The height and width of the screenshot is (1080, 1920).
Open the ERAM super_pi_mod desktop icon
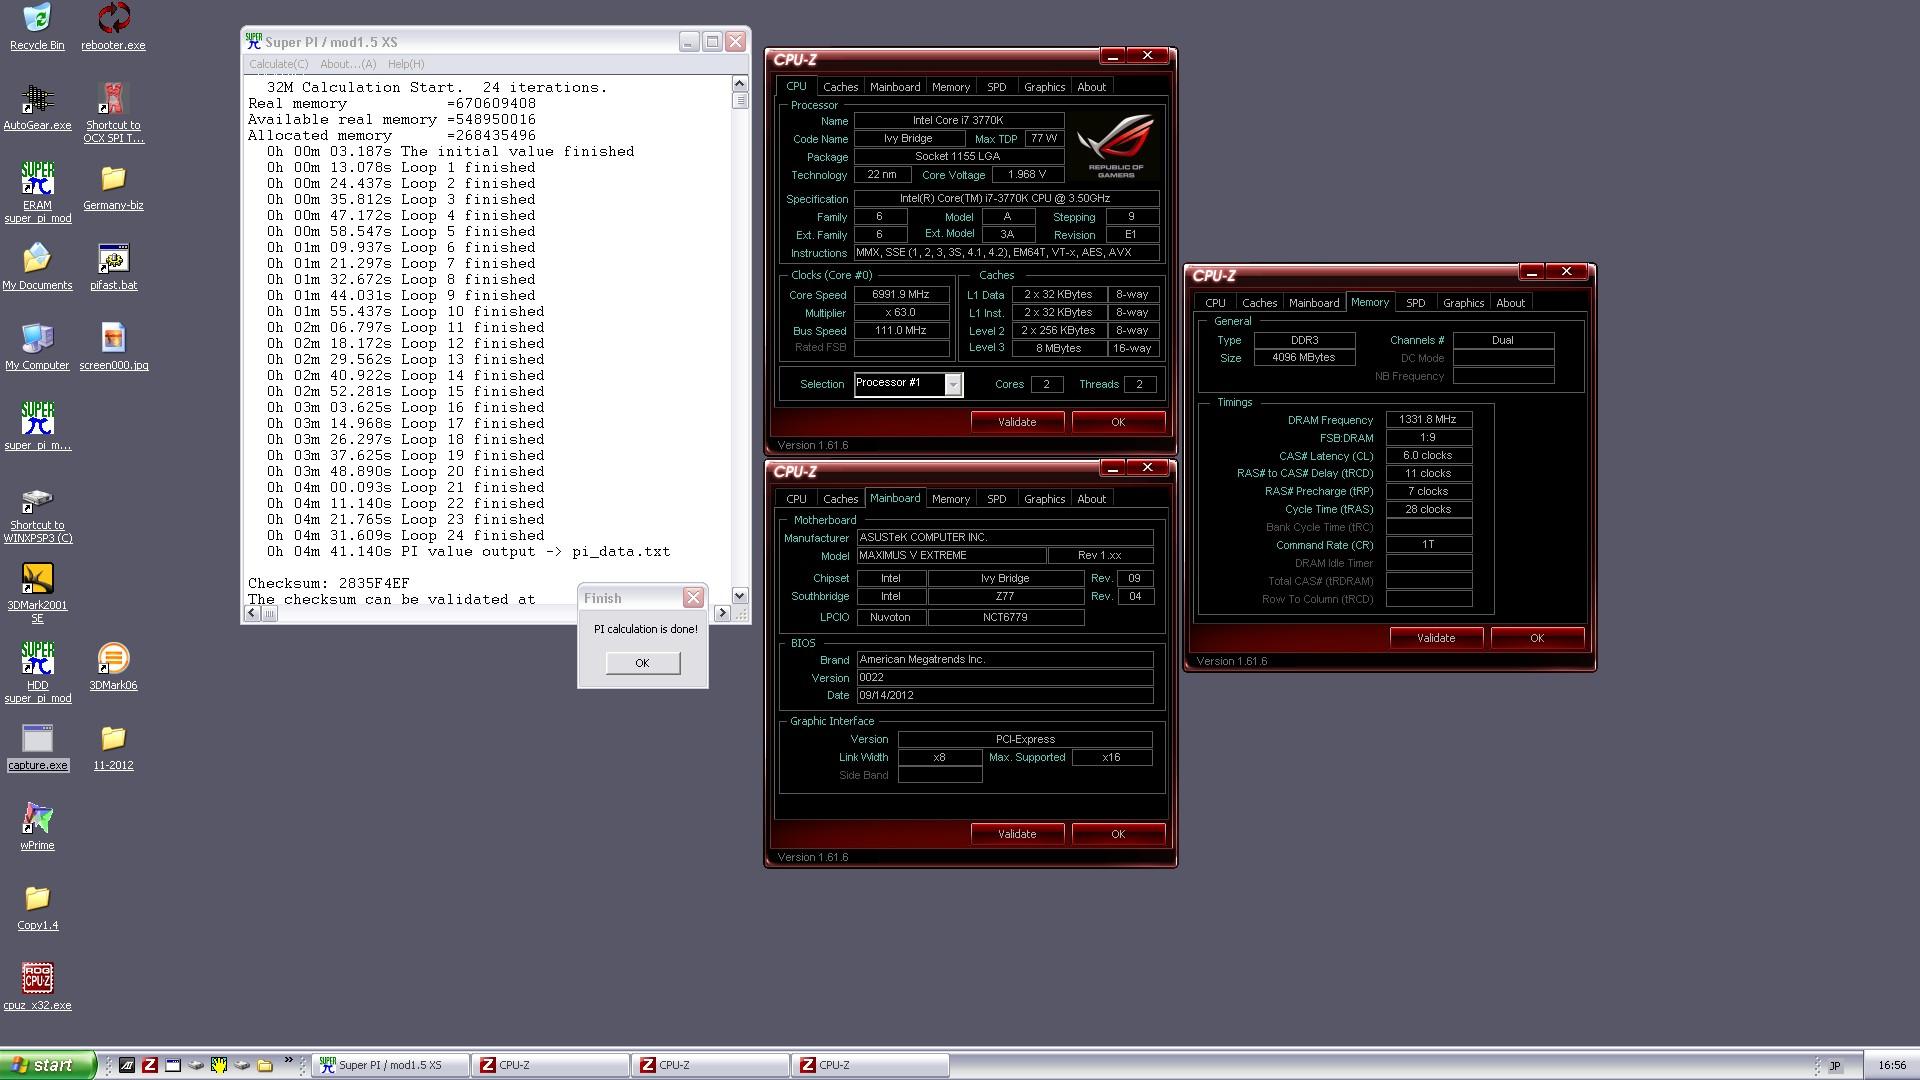[37, 192]
